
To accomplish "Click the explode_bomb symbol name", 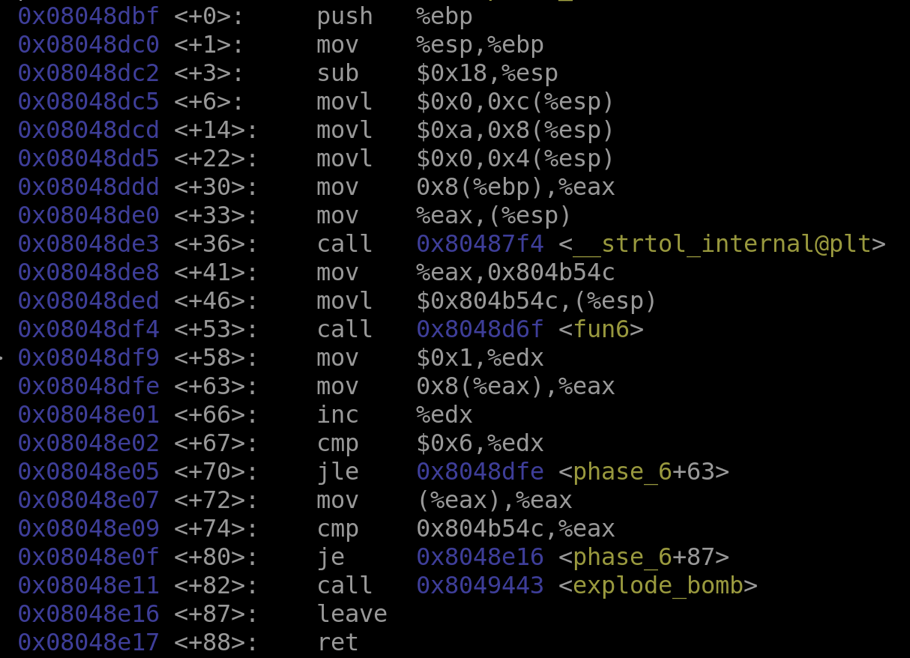I will coord(658,586).
